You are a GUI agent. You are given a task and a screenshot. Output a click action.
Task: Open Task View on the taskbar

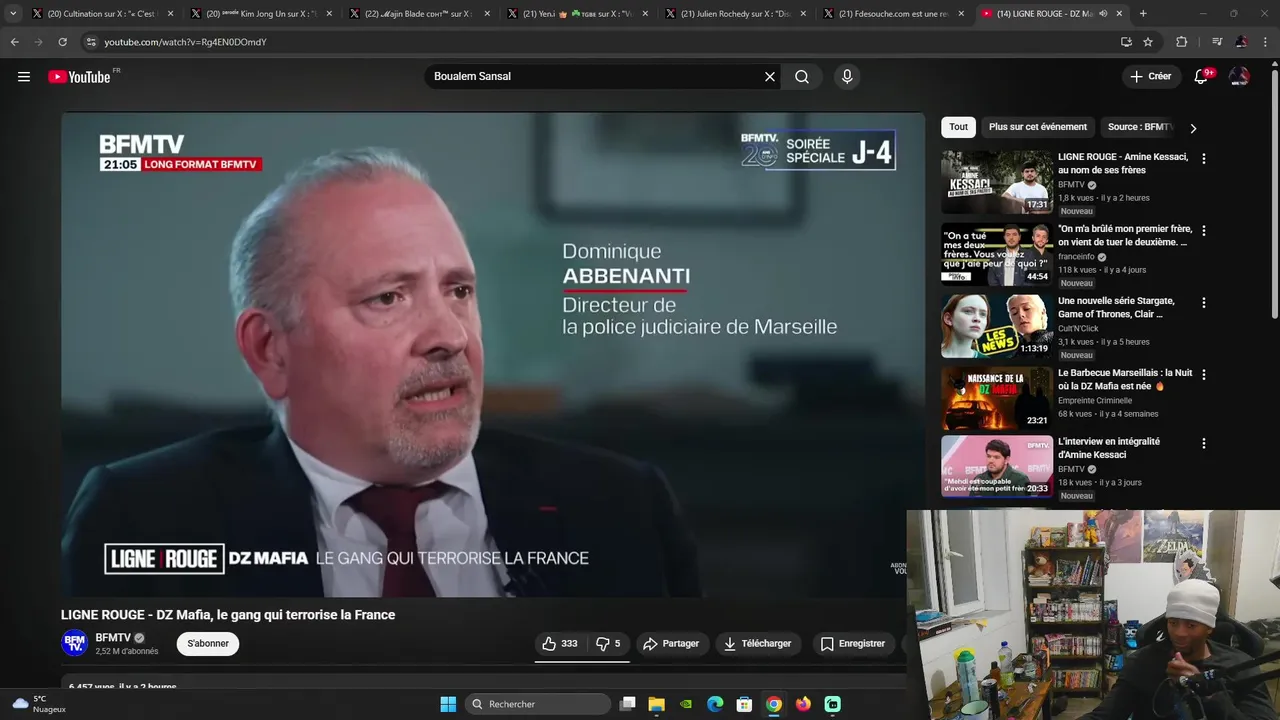(x=628, y=704)
